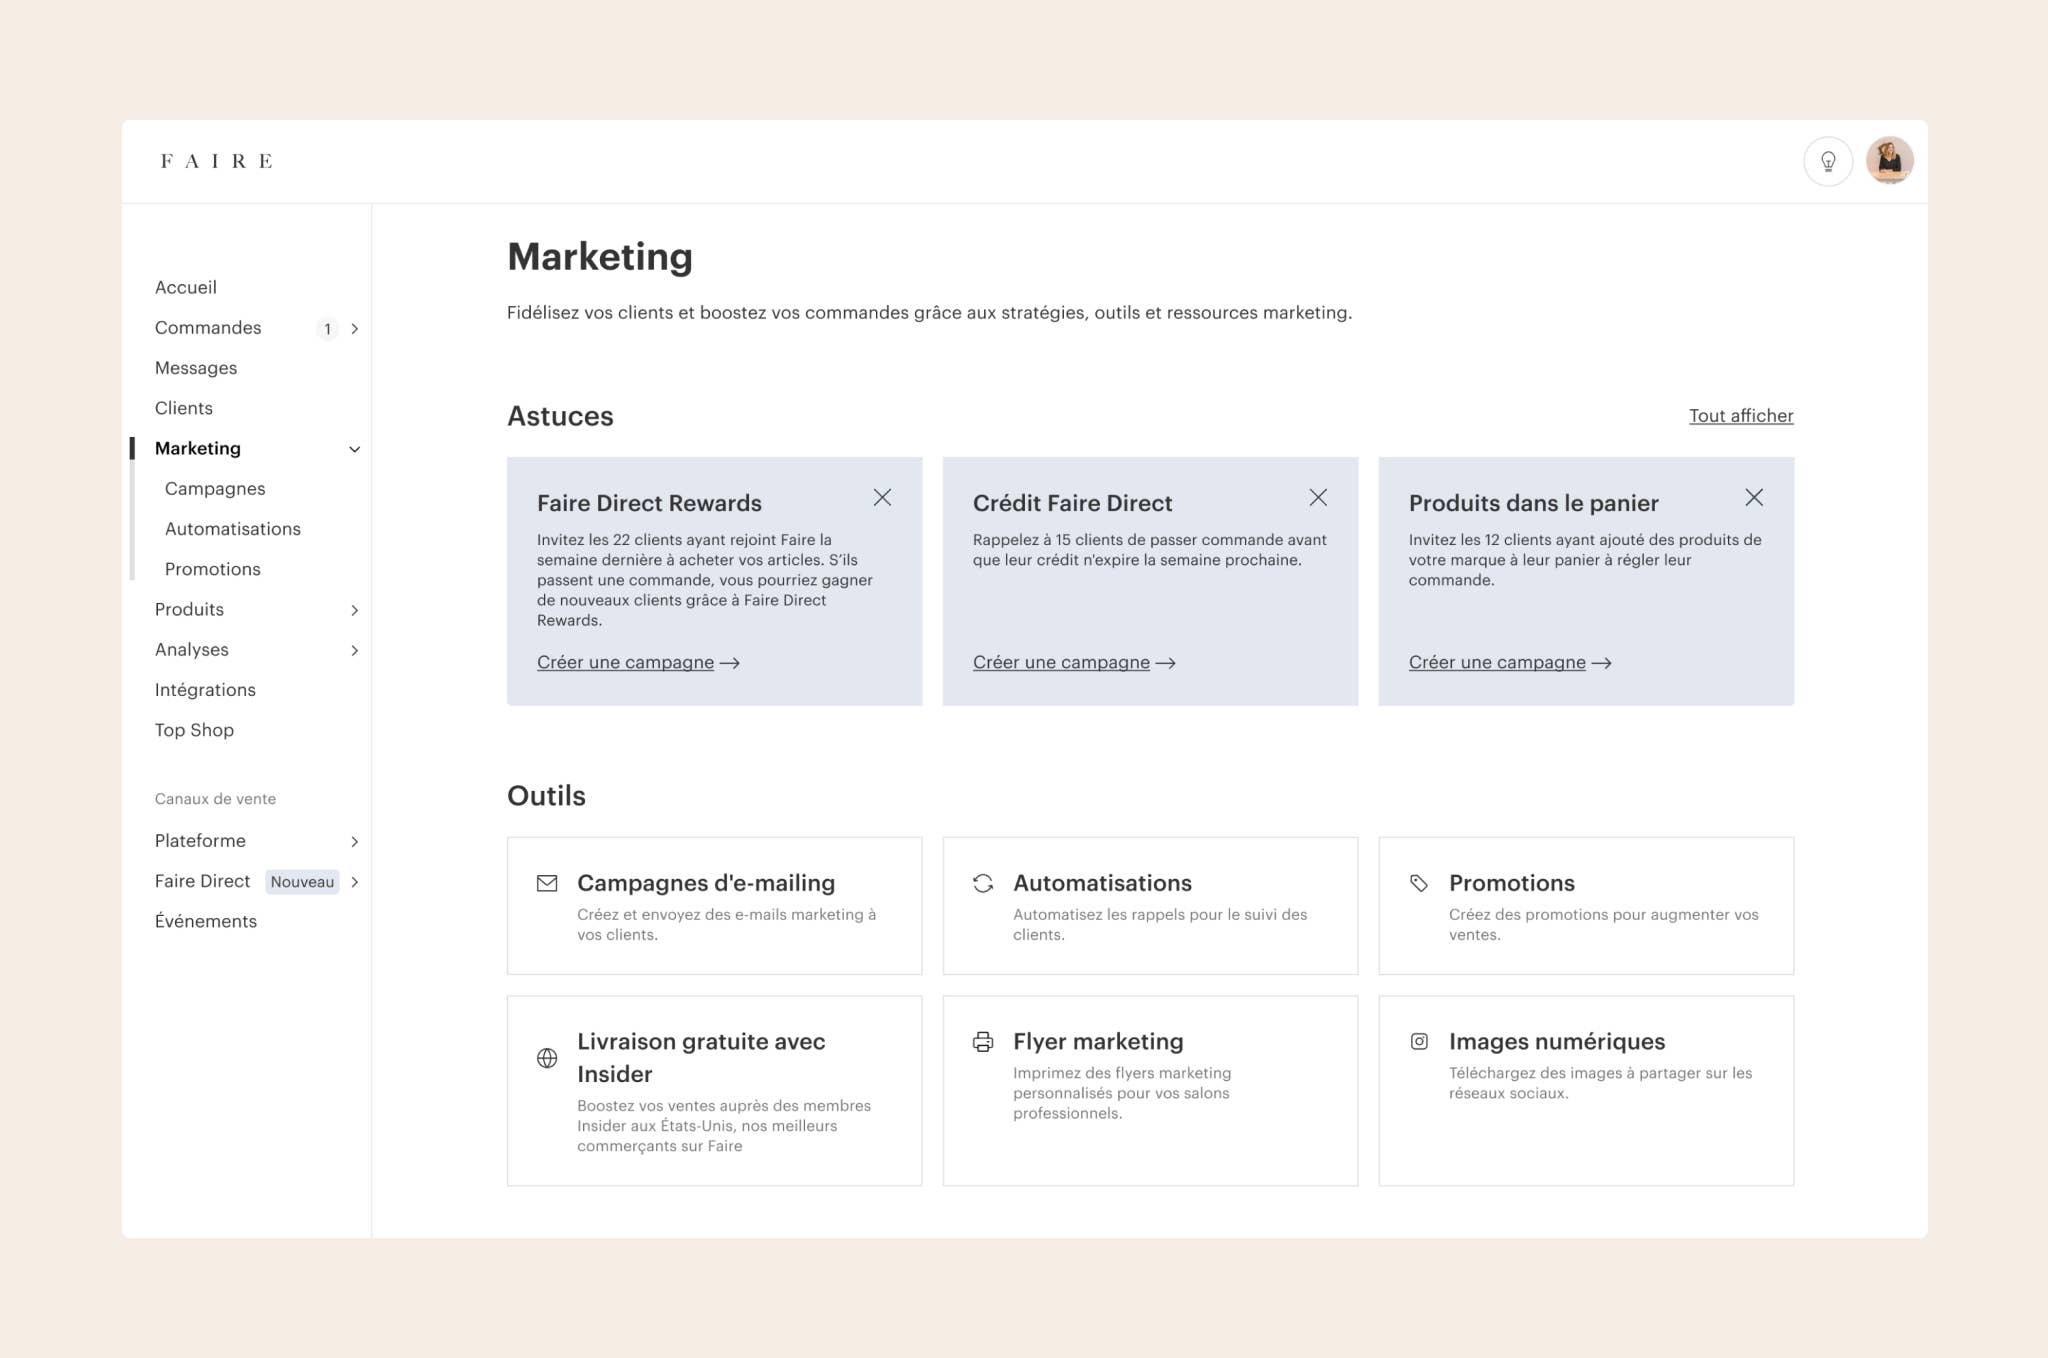This screenshot has height=1358, width=2048.
Task: Expand the Produits sidebar menu
Action: pos(354,610)
